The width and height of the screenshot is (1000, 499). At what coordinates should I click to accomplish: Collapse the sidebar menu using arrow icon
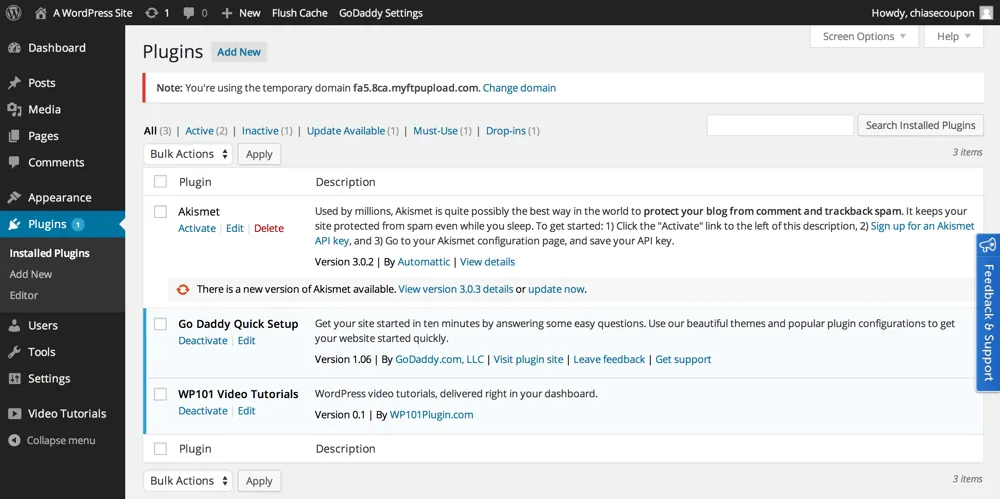(14, 440)
